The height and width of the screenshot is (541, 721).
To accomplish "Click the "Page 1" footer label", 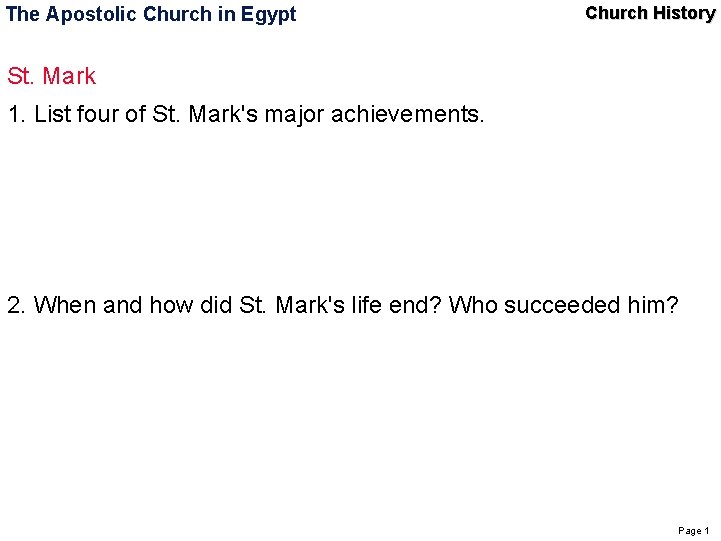I will click(x=693, y=531).
